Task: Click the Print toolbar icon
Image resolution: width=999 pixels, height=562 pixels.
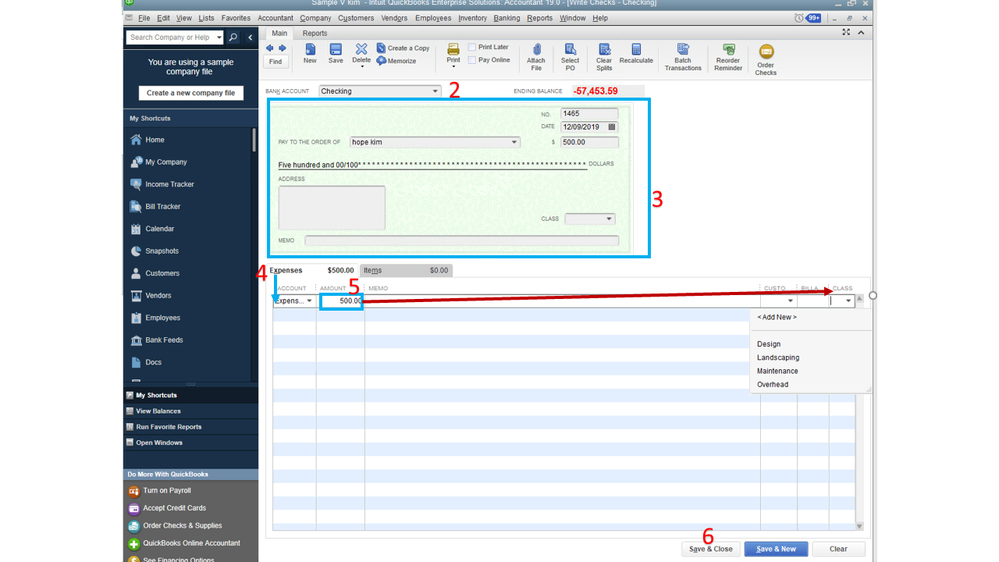Action: [453, 54]
